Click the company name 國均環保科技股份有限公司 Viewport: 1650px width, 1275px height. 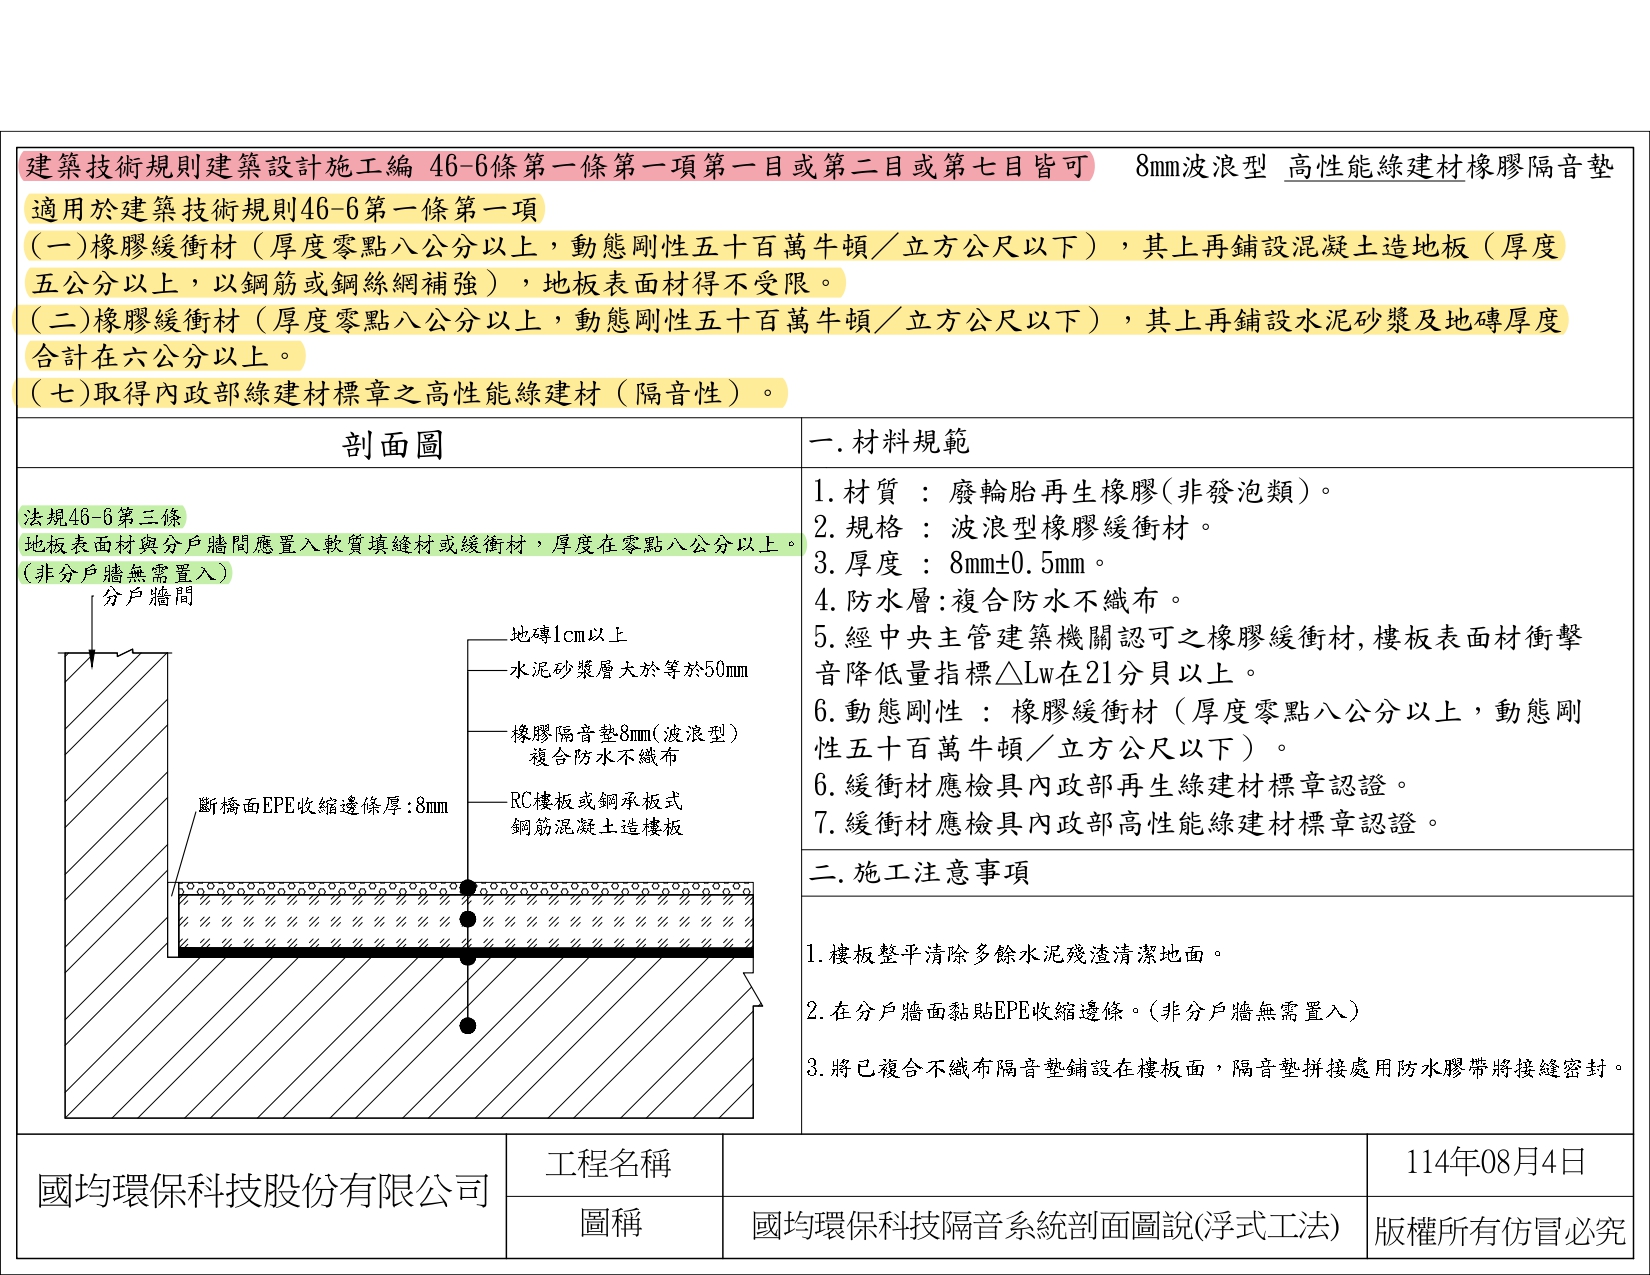(263, 1191)
